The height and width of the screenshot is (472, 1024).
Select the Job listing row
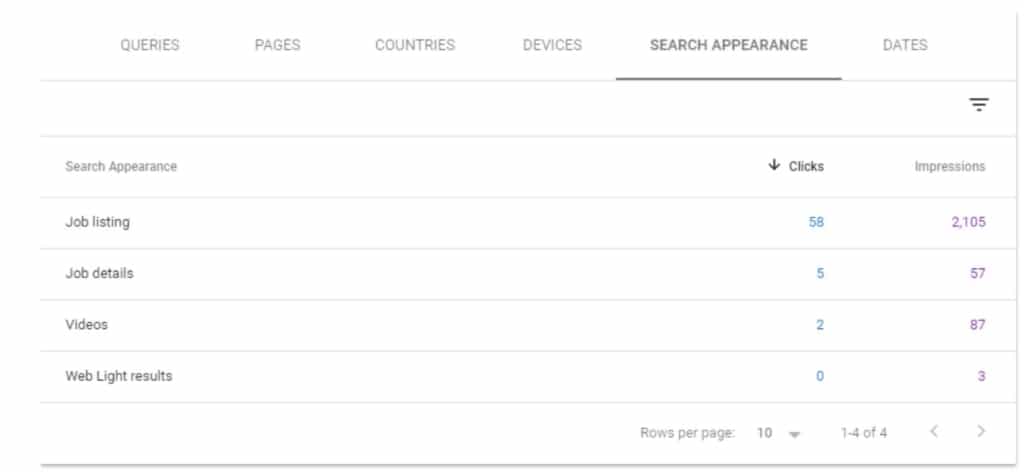click(x=98, y=222)
